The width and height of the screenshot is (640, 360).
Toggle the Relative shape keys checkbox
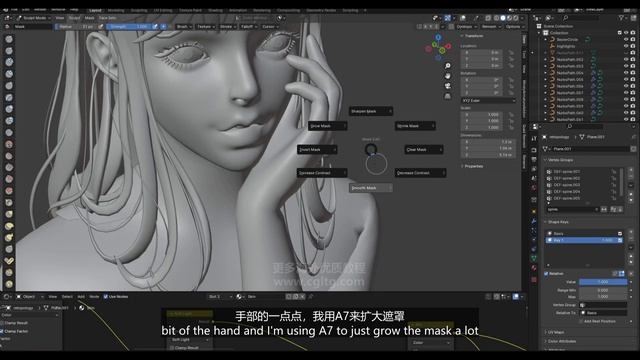click(x=546, y=273)
